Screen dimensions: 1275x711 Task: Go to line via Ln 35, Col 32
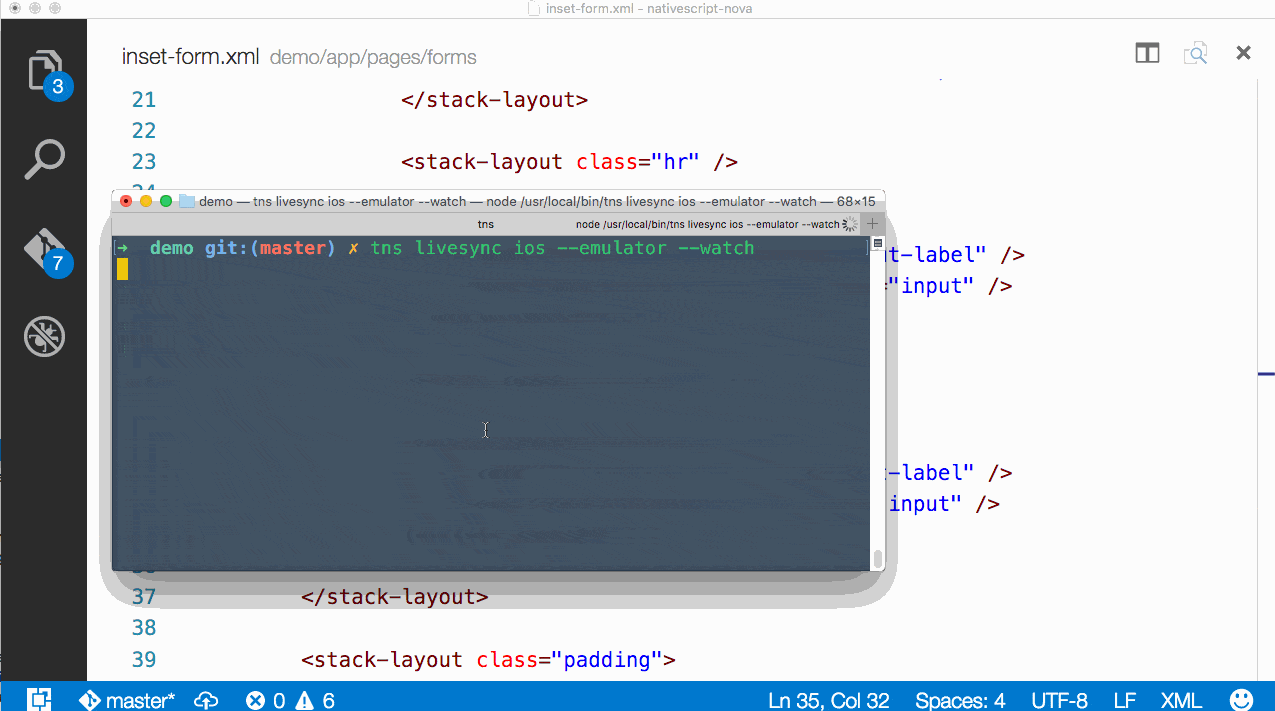(x=828, y=700)
